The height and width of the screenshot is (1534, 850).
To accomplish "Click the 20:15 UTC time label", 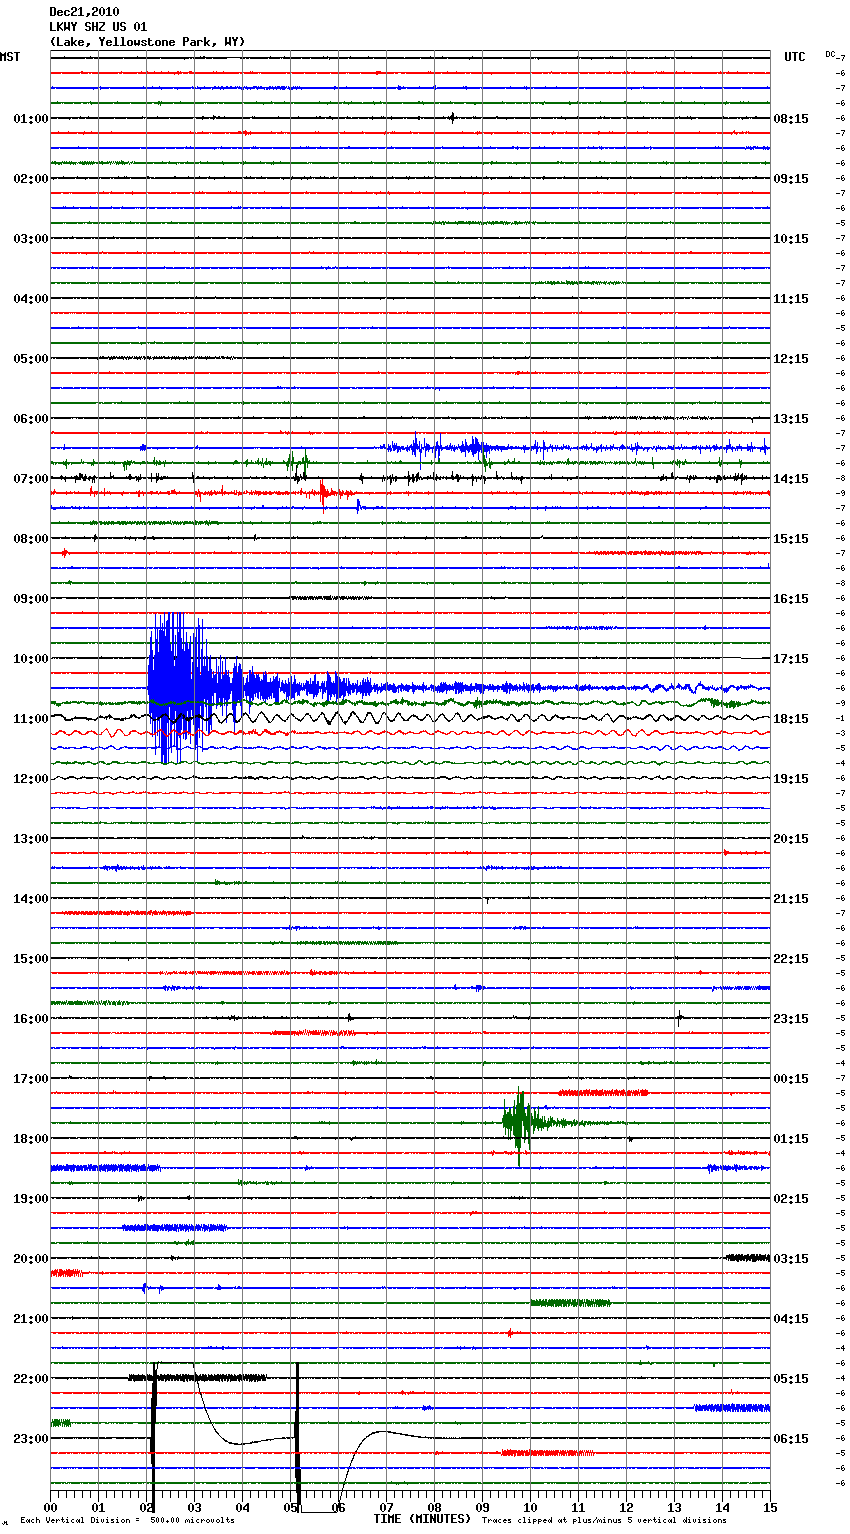I will pyautogui.click(x=791, y=839).
